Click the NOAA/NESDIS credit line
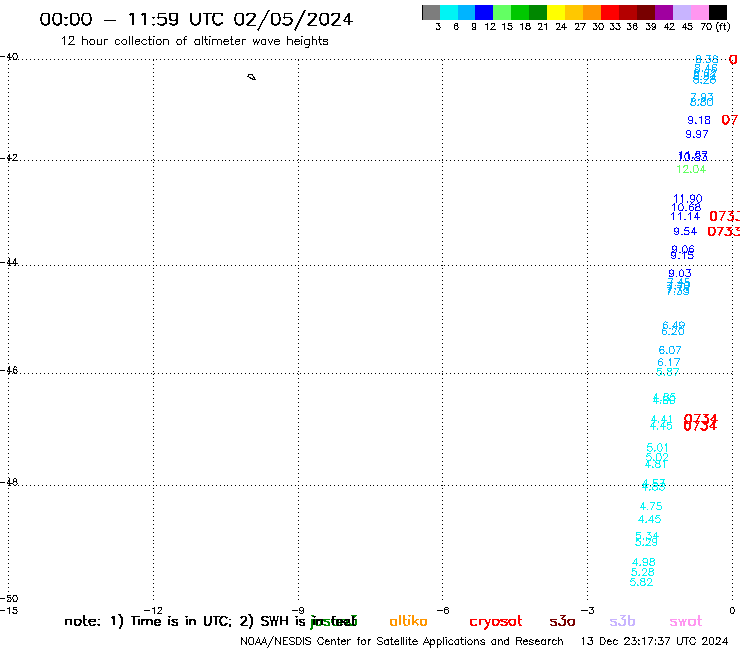 point(402,642)
